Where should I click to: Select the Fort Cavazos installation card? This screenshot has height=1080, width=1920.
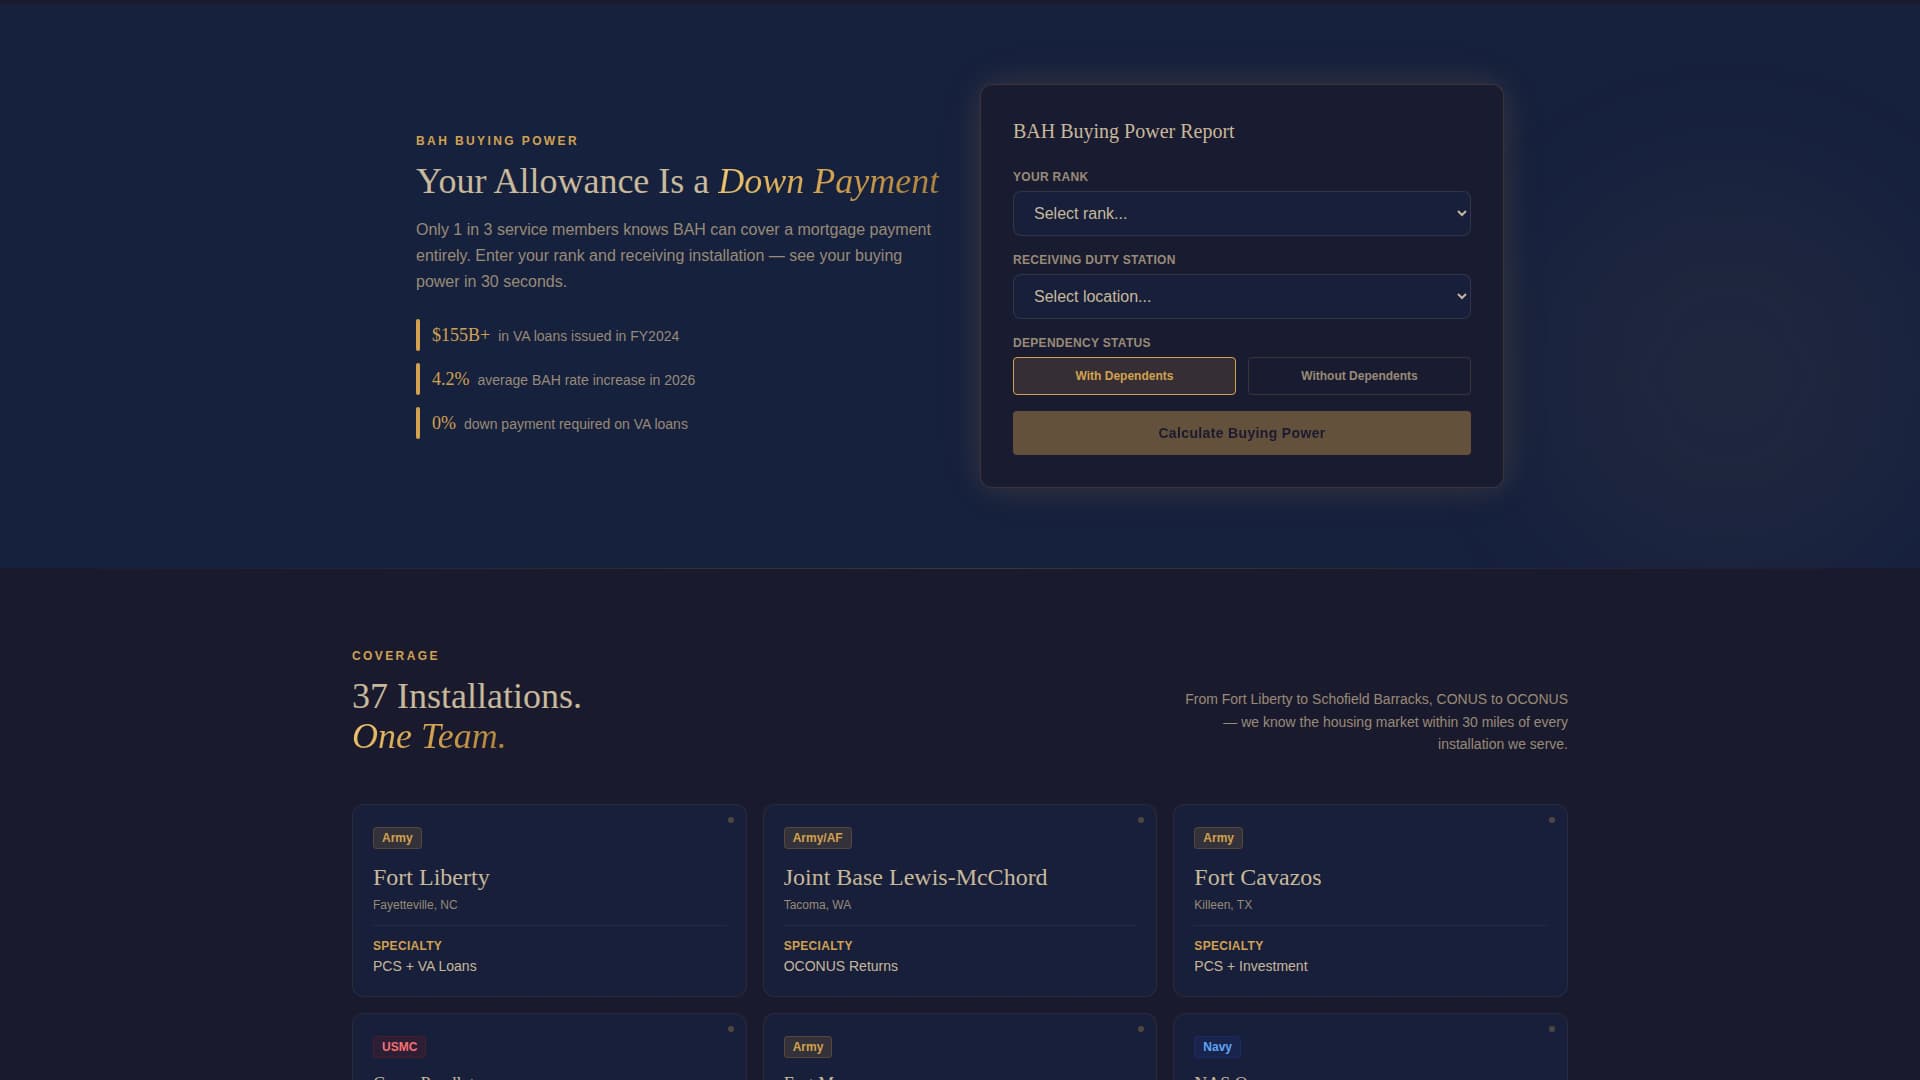(1370, 900)
